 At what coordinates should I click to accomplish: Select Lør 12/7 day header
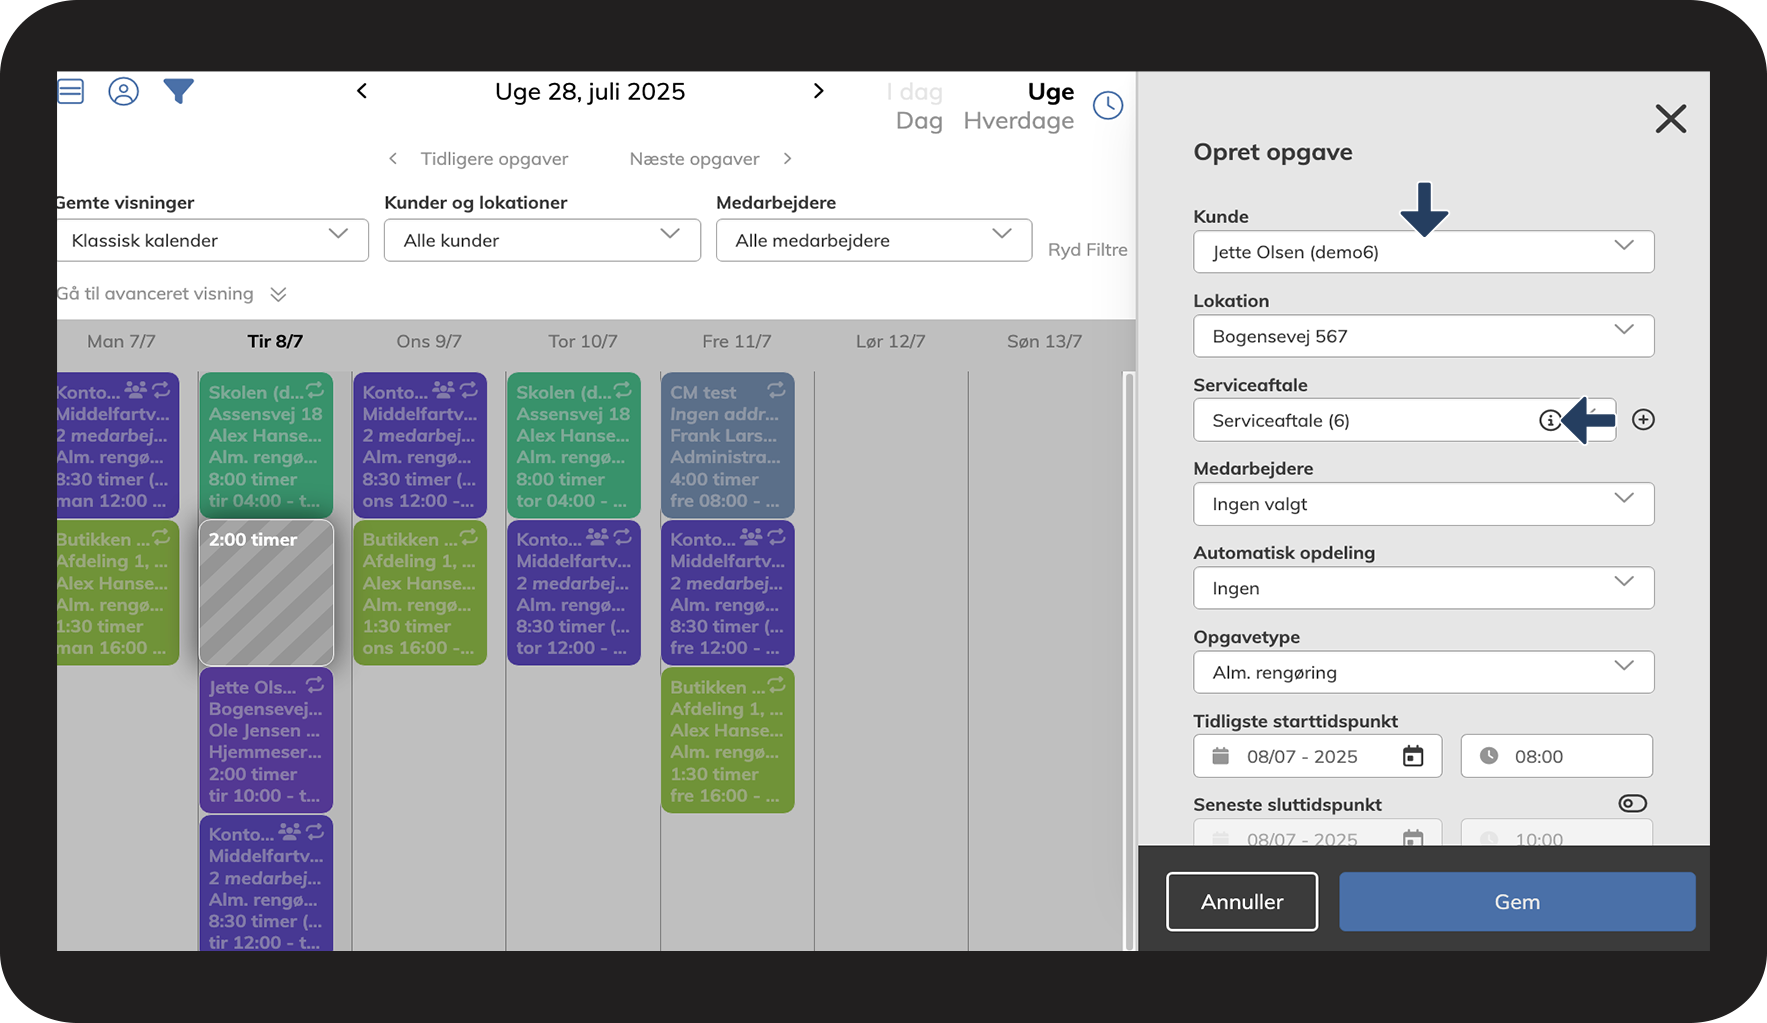click(x=890, y=341)
